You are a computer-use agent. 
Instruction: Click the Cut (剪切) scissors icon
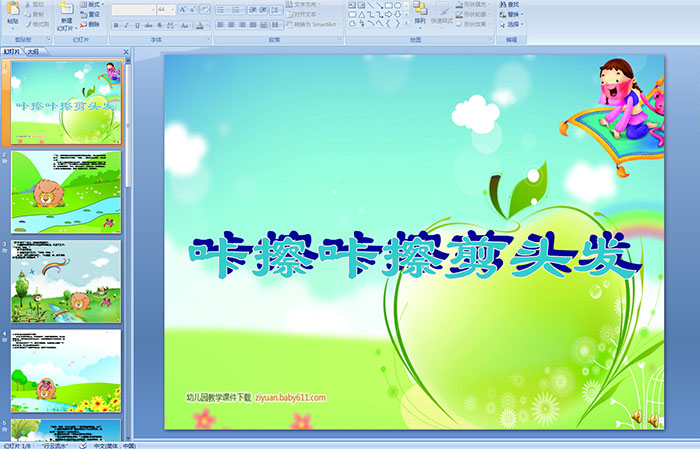click(32, 4)
